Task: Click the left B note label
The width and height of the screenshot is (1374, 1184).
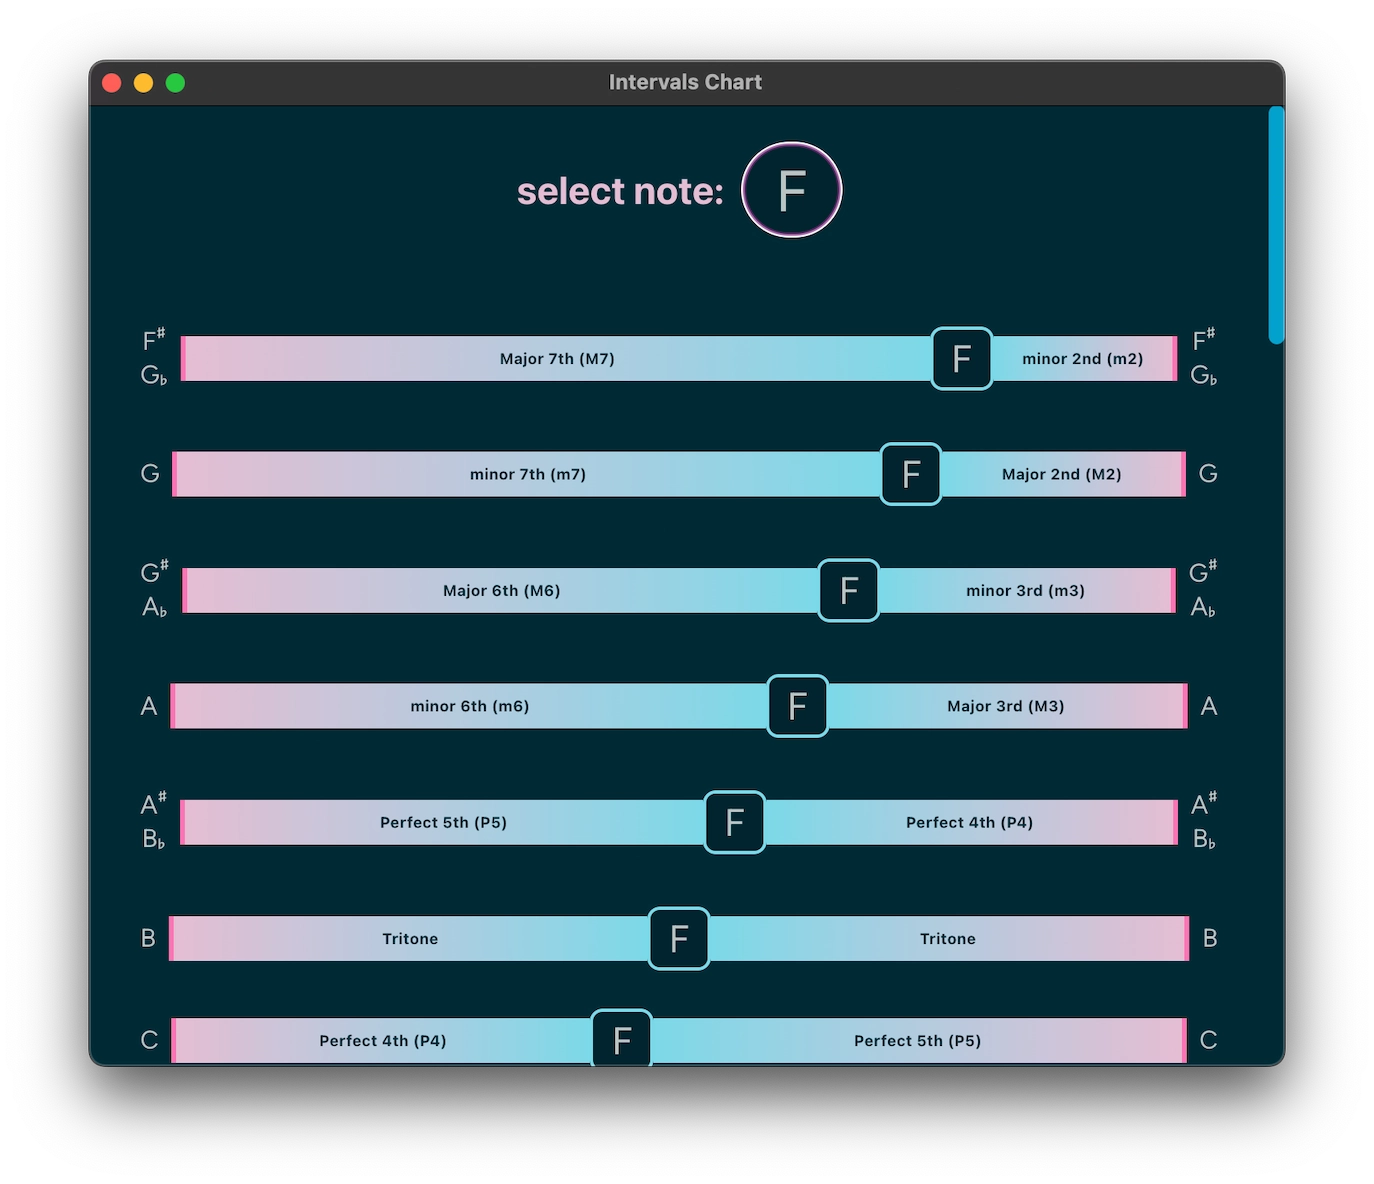Action: pyautogui.click(x=148, y=938)
